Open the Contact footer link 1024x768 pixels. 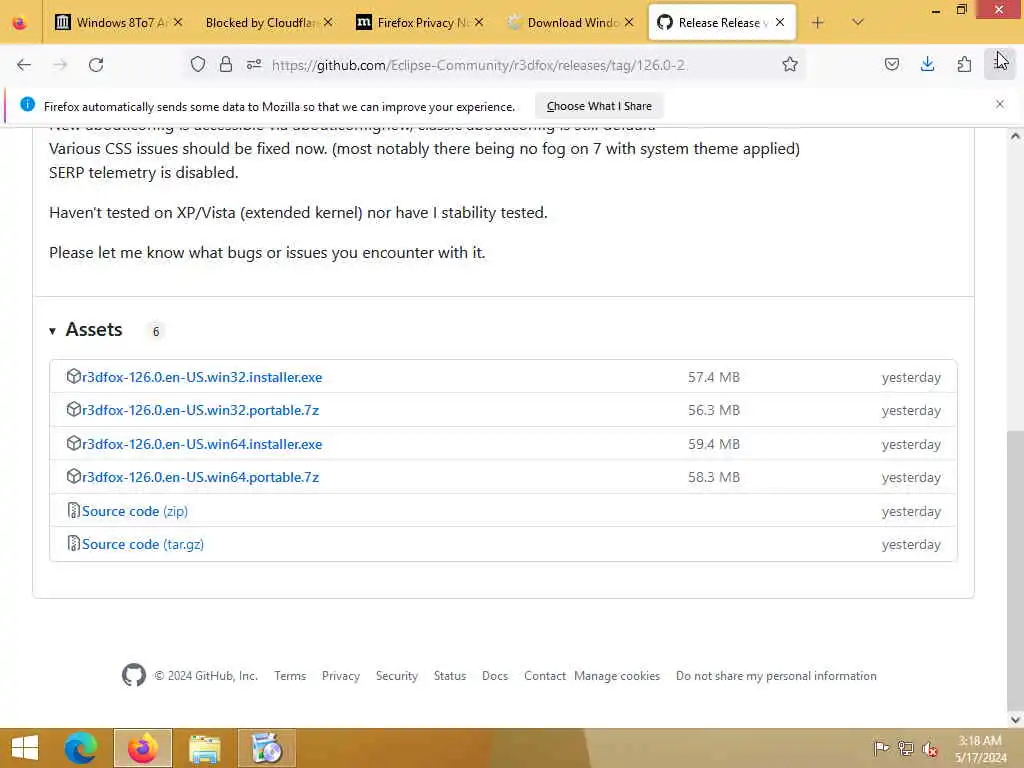pos(545,676)
